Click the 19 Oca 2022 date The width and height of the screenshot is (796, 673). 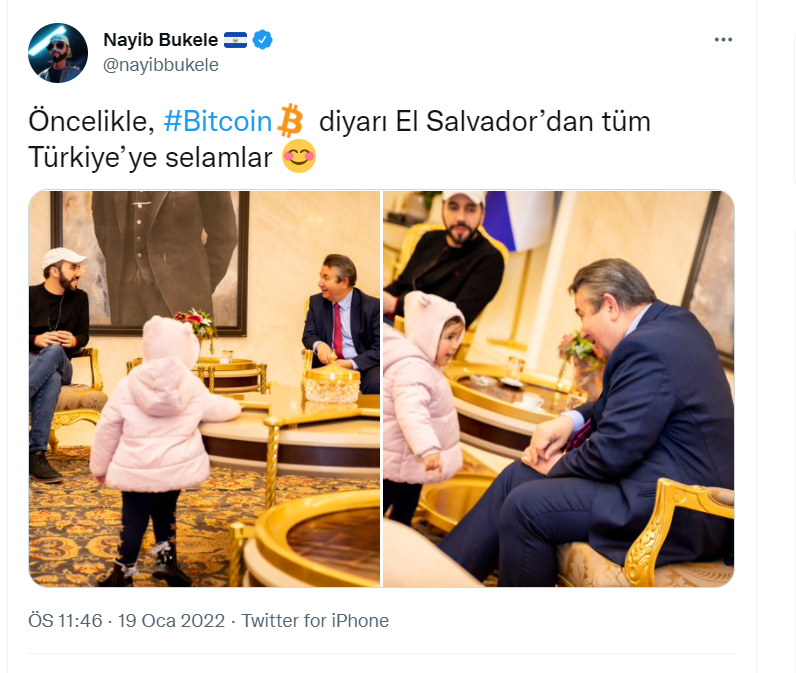[171, 621]
